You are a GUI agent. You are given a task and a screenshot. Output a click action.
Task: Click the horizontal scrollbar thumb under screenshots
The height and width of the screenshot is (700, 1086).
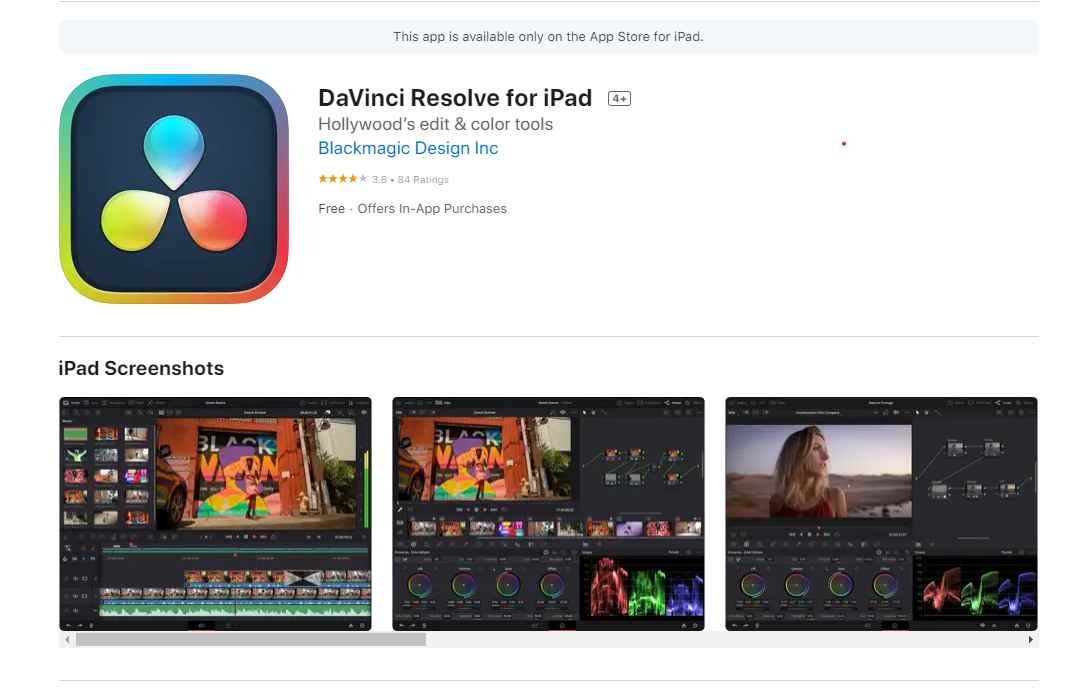point(251,640)
